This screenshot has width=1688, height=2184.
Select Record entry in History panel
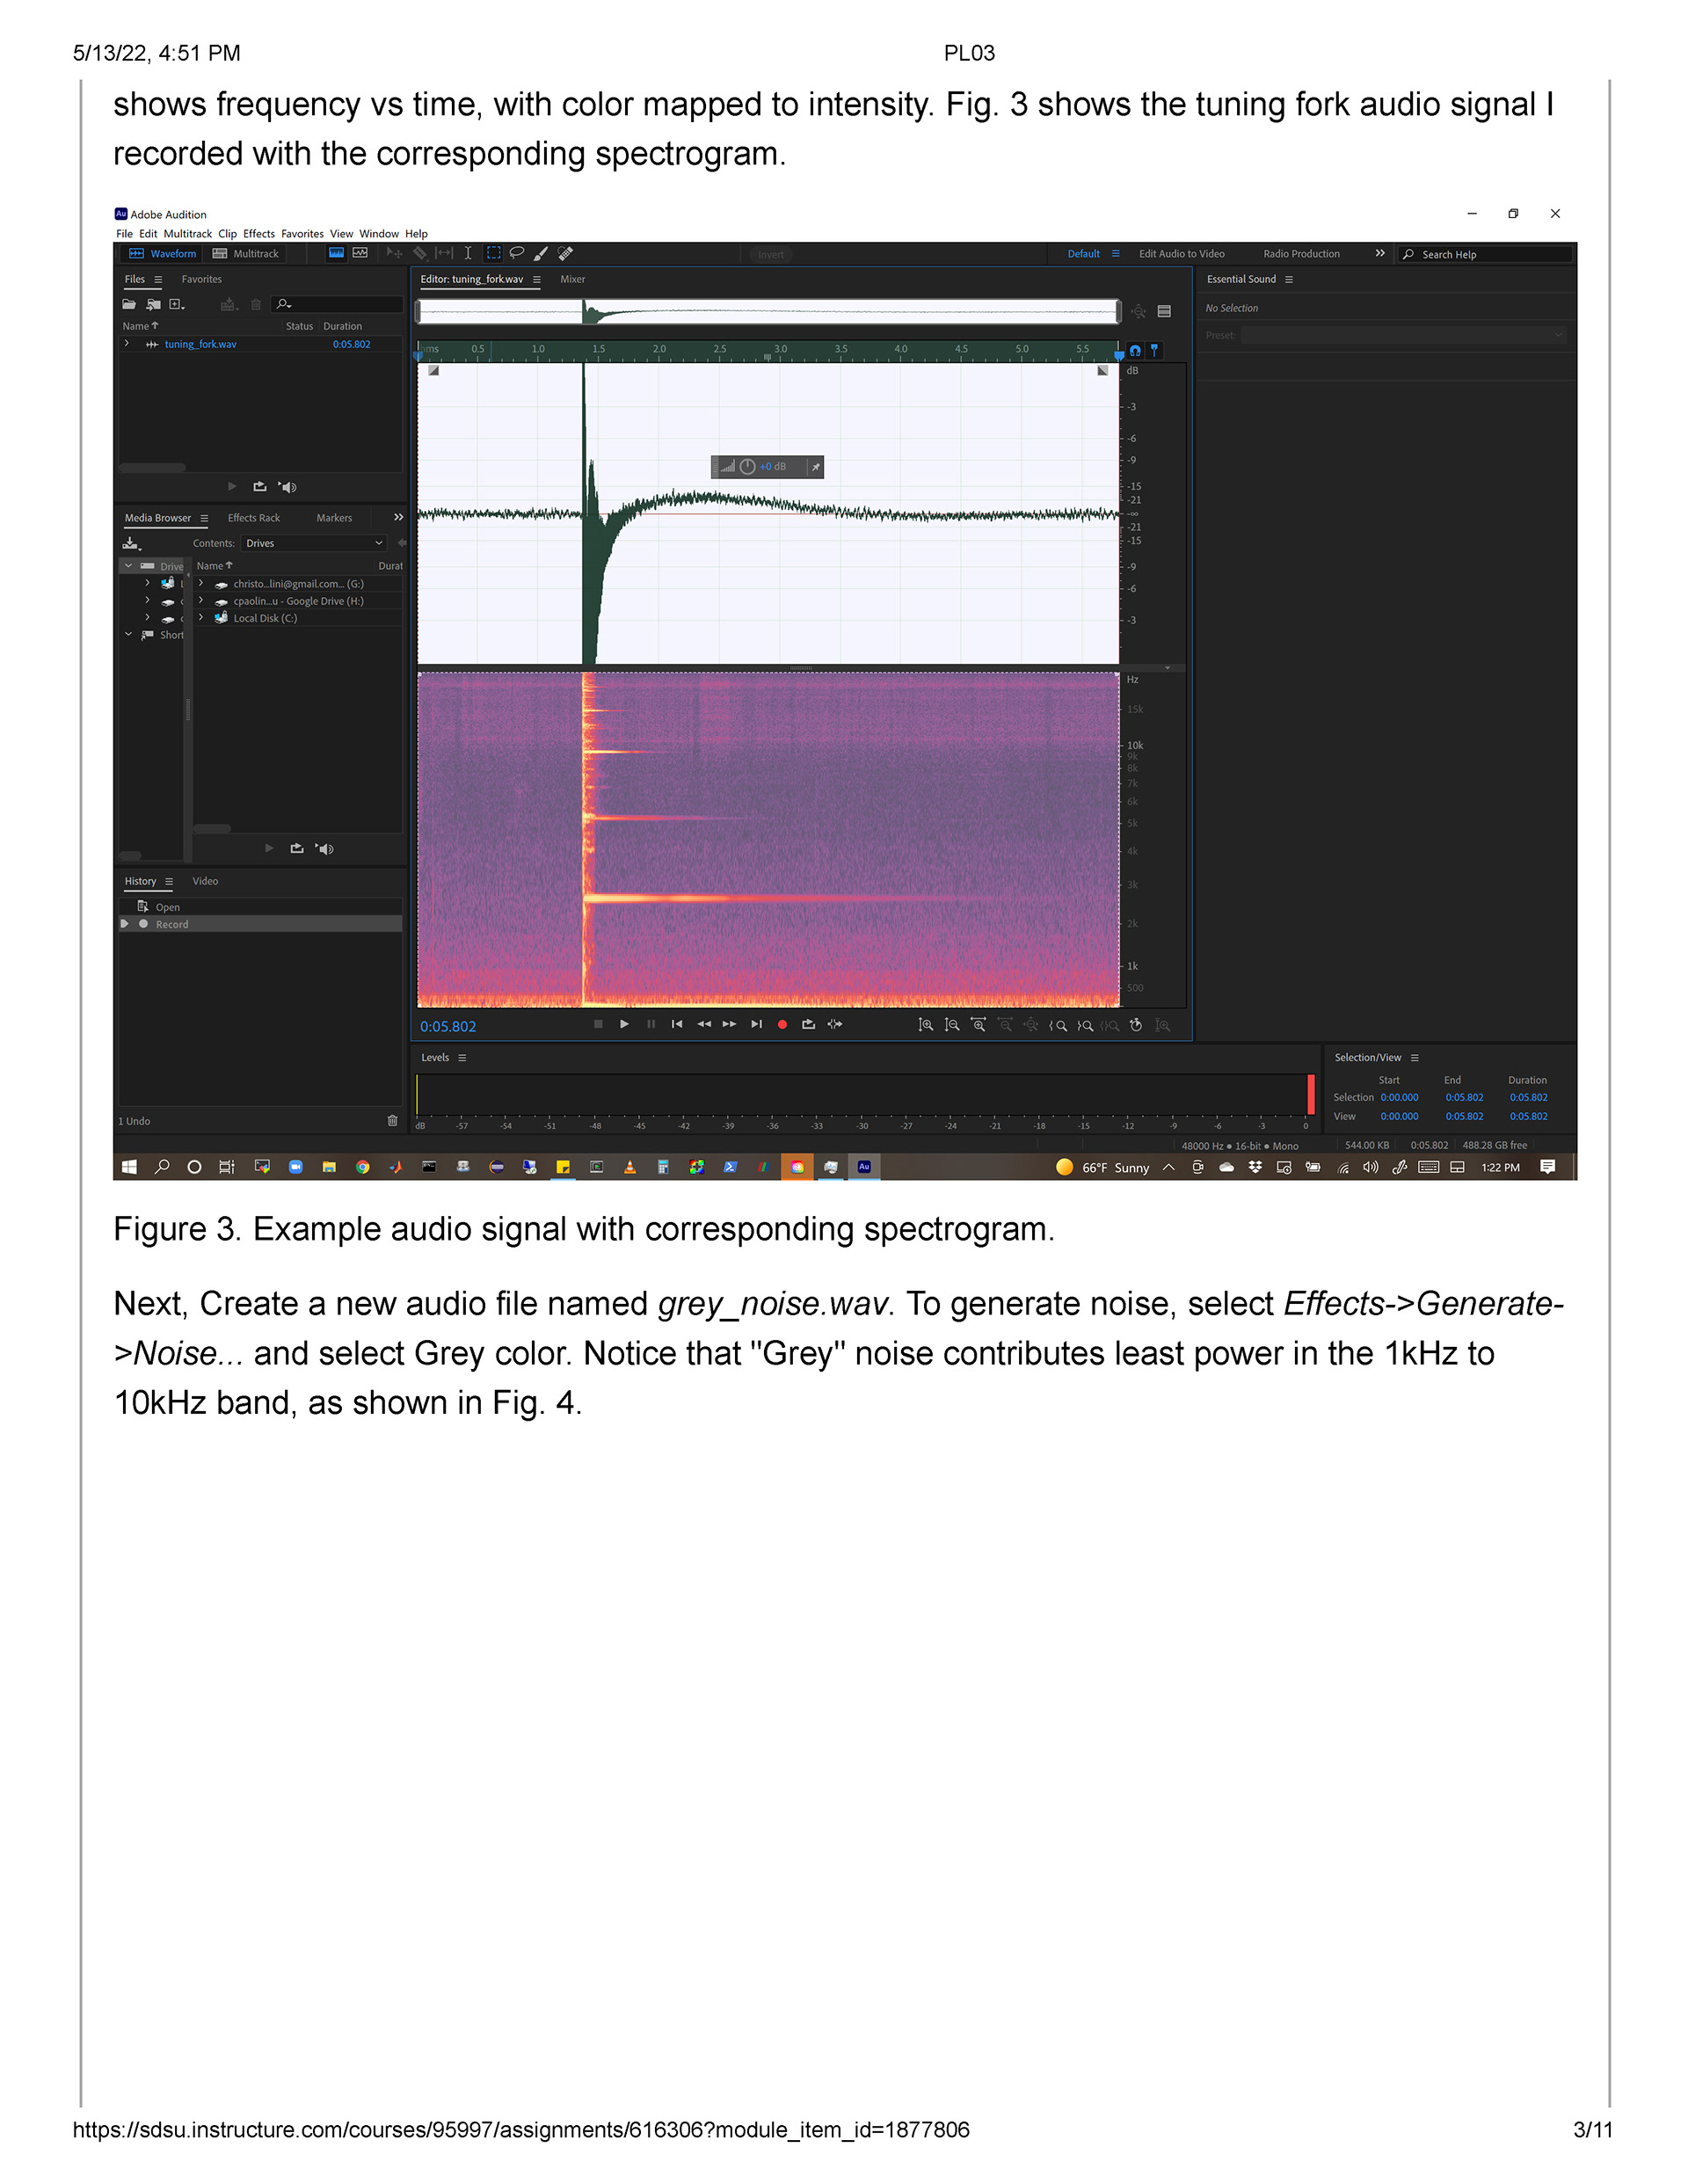[x=260, y=925]
